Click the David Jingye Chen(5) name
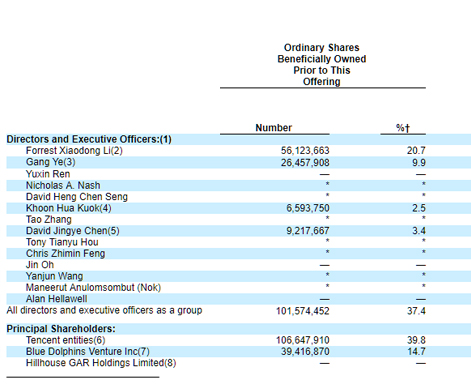This screenshot has width=471, height=387. click(73, 231)
